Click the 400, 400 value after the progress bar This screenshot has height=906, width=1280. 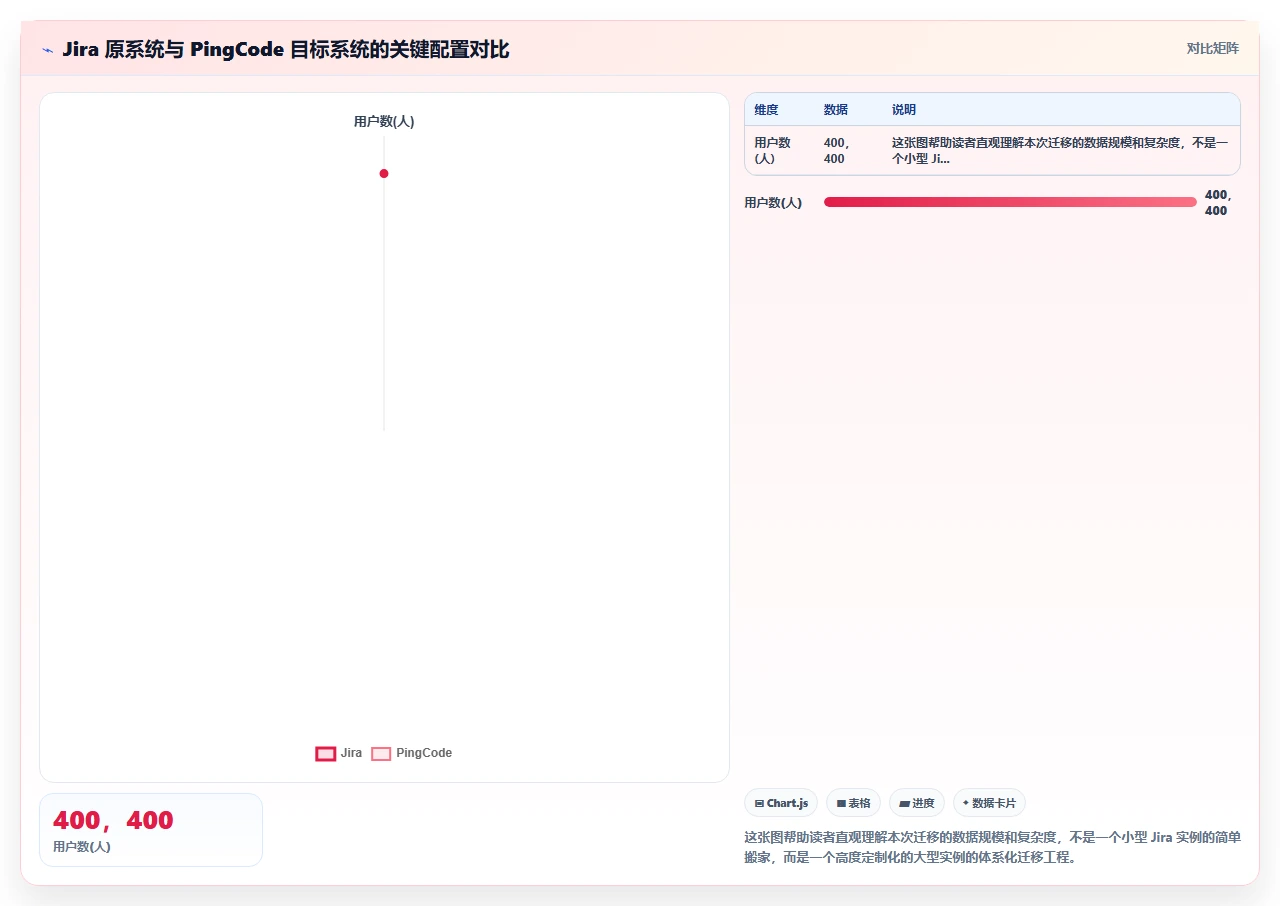point(1218,203)
